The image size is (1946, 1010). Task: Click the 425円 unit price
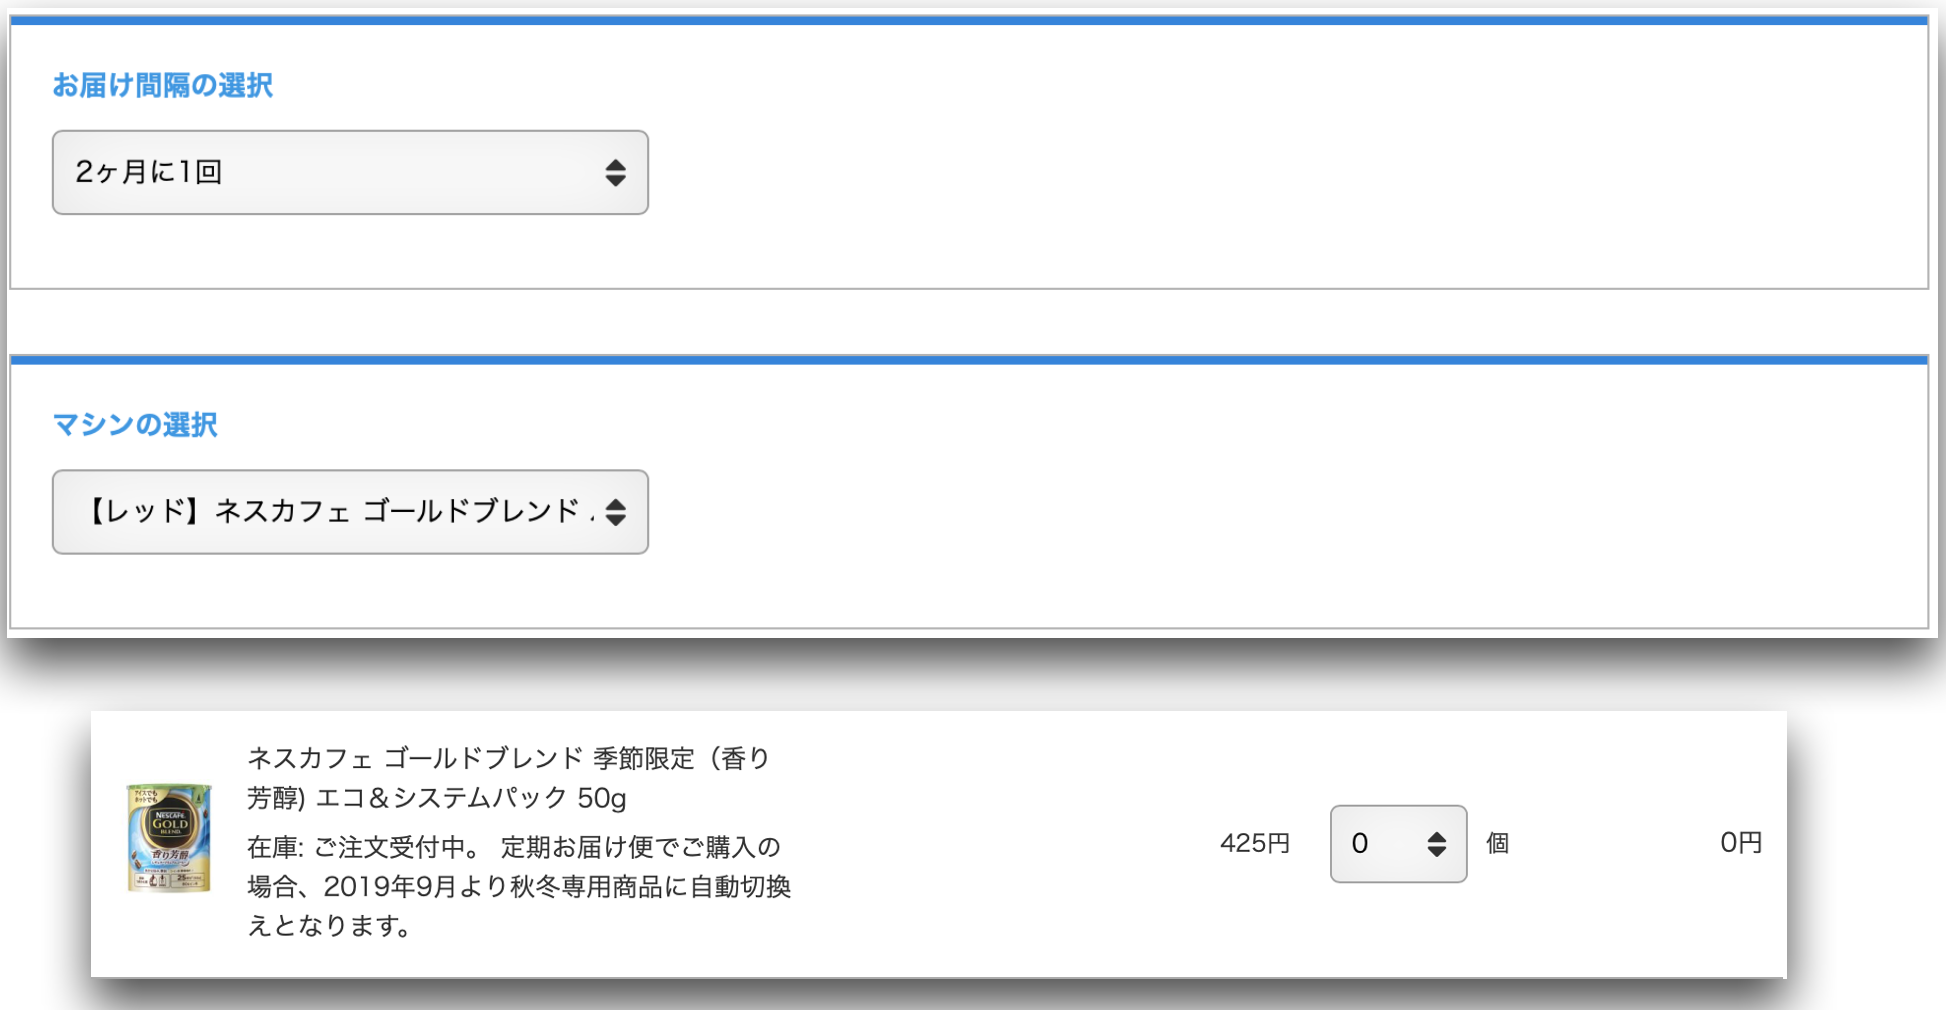(x=1255, y=844)
